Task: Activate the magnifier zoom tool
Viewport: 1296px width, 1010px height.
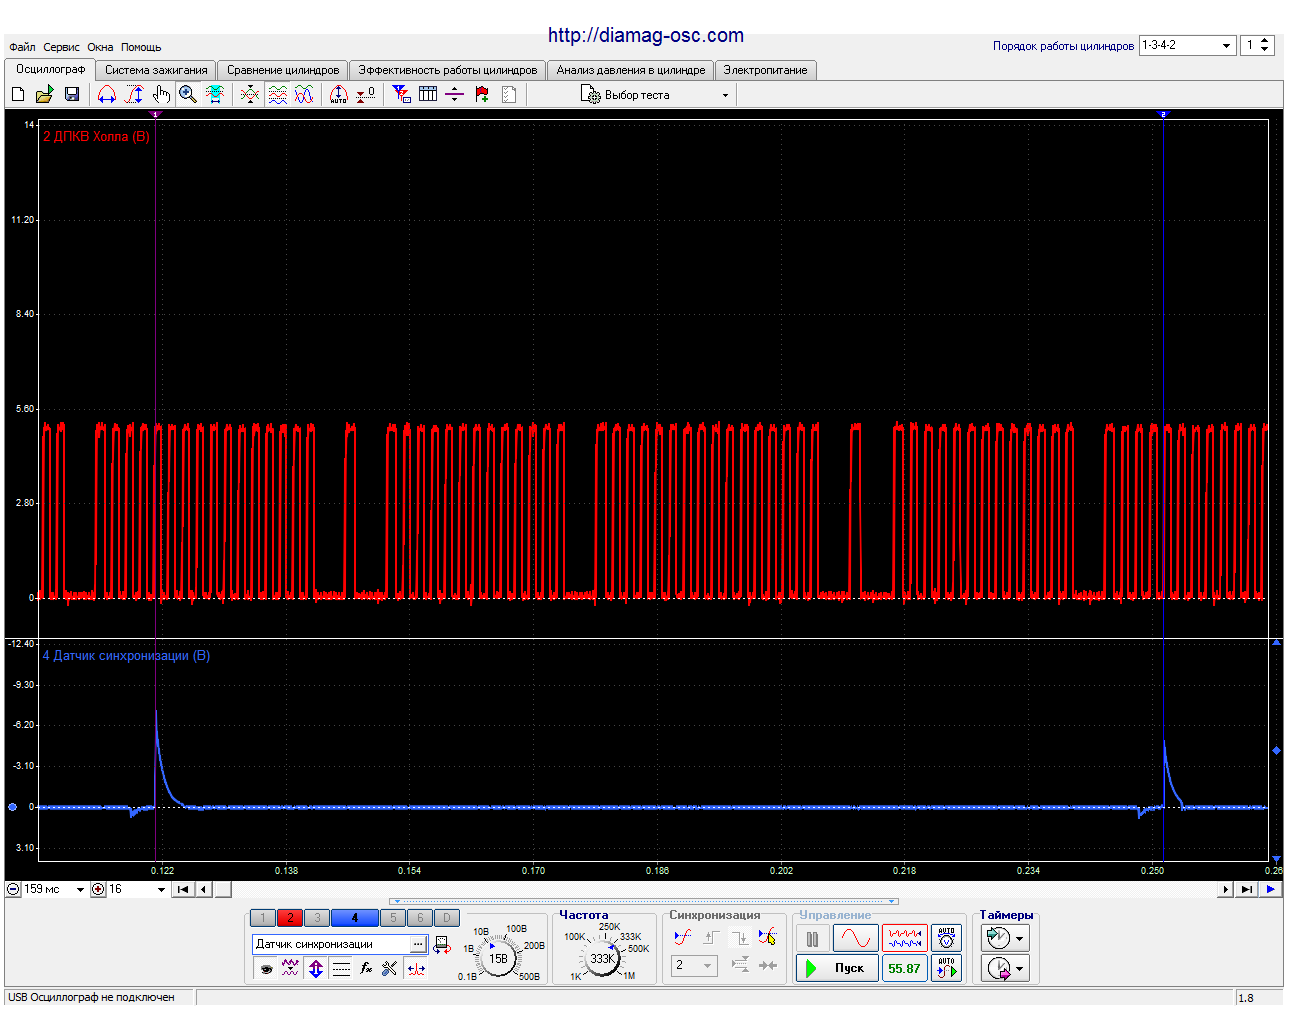Action: pos(187,94)
